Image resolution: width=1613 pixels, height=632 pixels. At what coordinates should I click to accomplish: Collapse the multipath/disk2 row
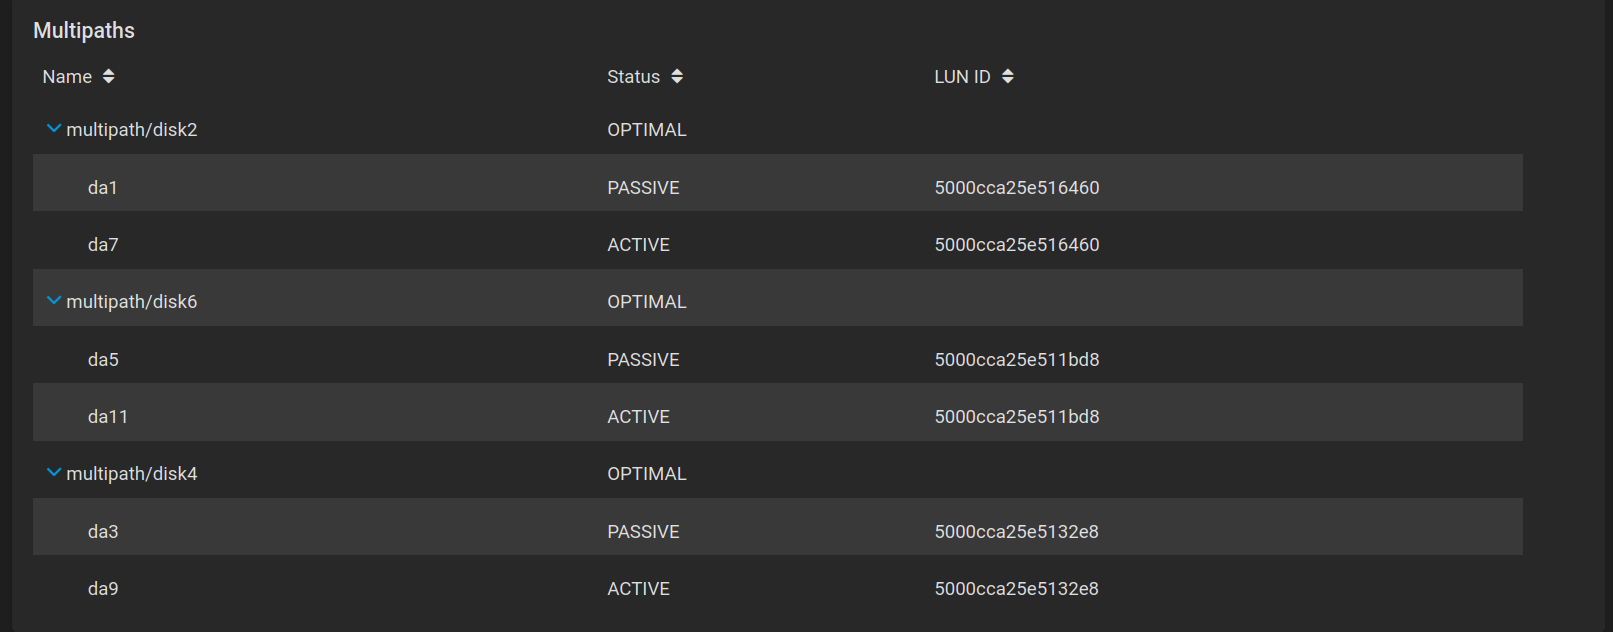click(x=54, y=129)
